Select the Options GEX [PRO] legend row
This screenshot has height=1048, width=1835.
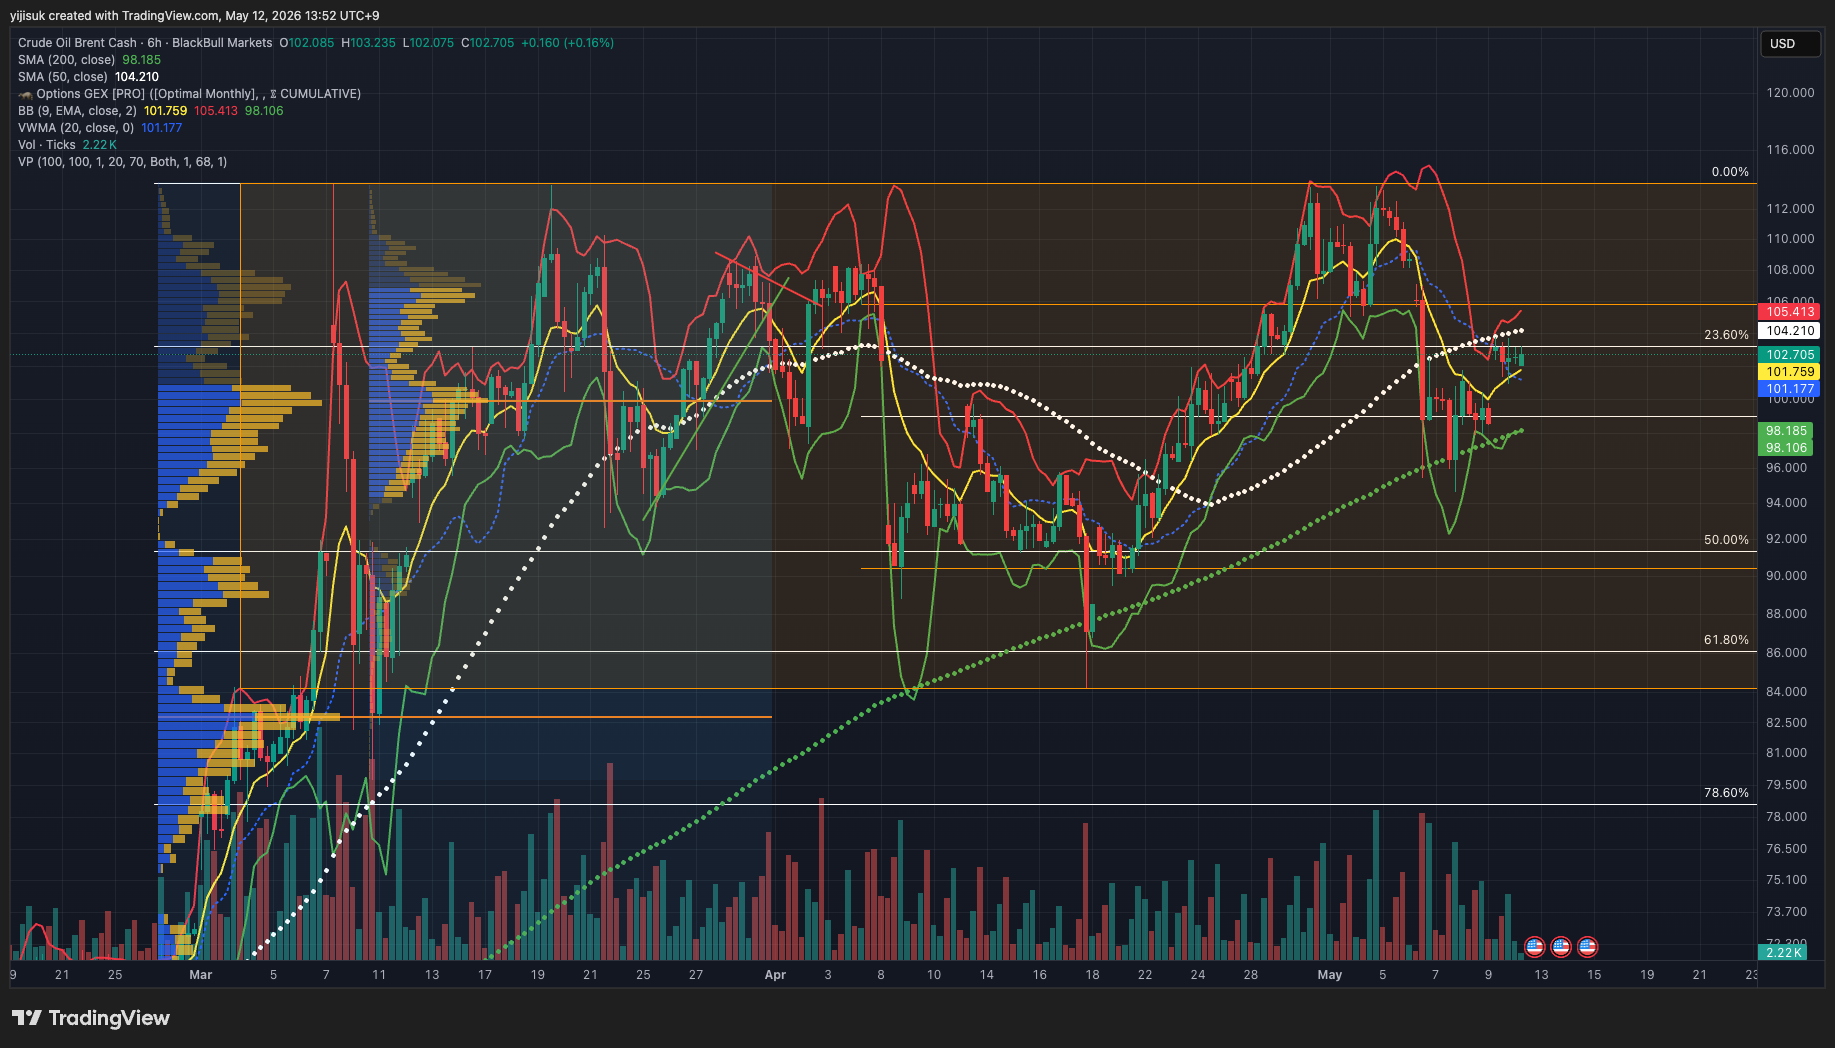[190, 94]
